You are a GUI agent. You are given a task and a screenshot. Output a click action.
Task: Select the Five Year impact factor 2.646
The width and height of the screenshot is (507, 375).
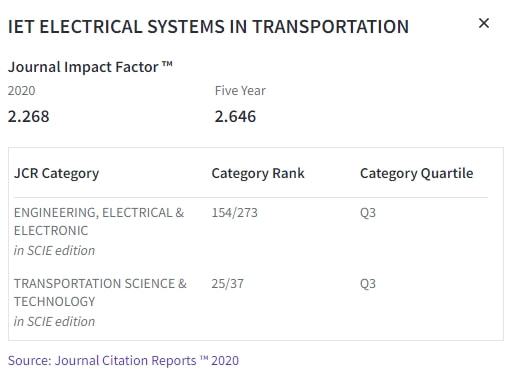tap(235, 116)
